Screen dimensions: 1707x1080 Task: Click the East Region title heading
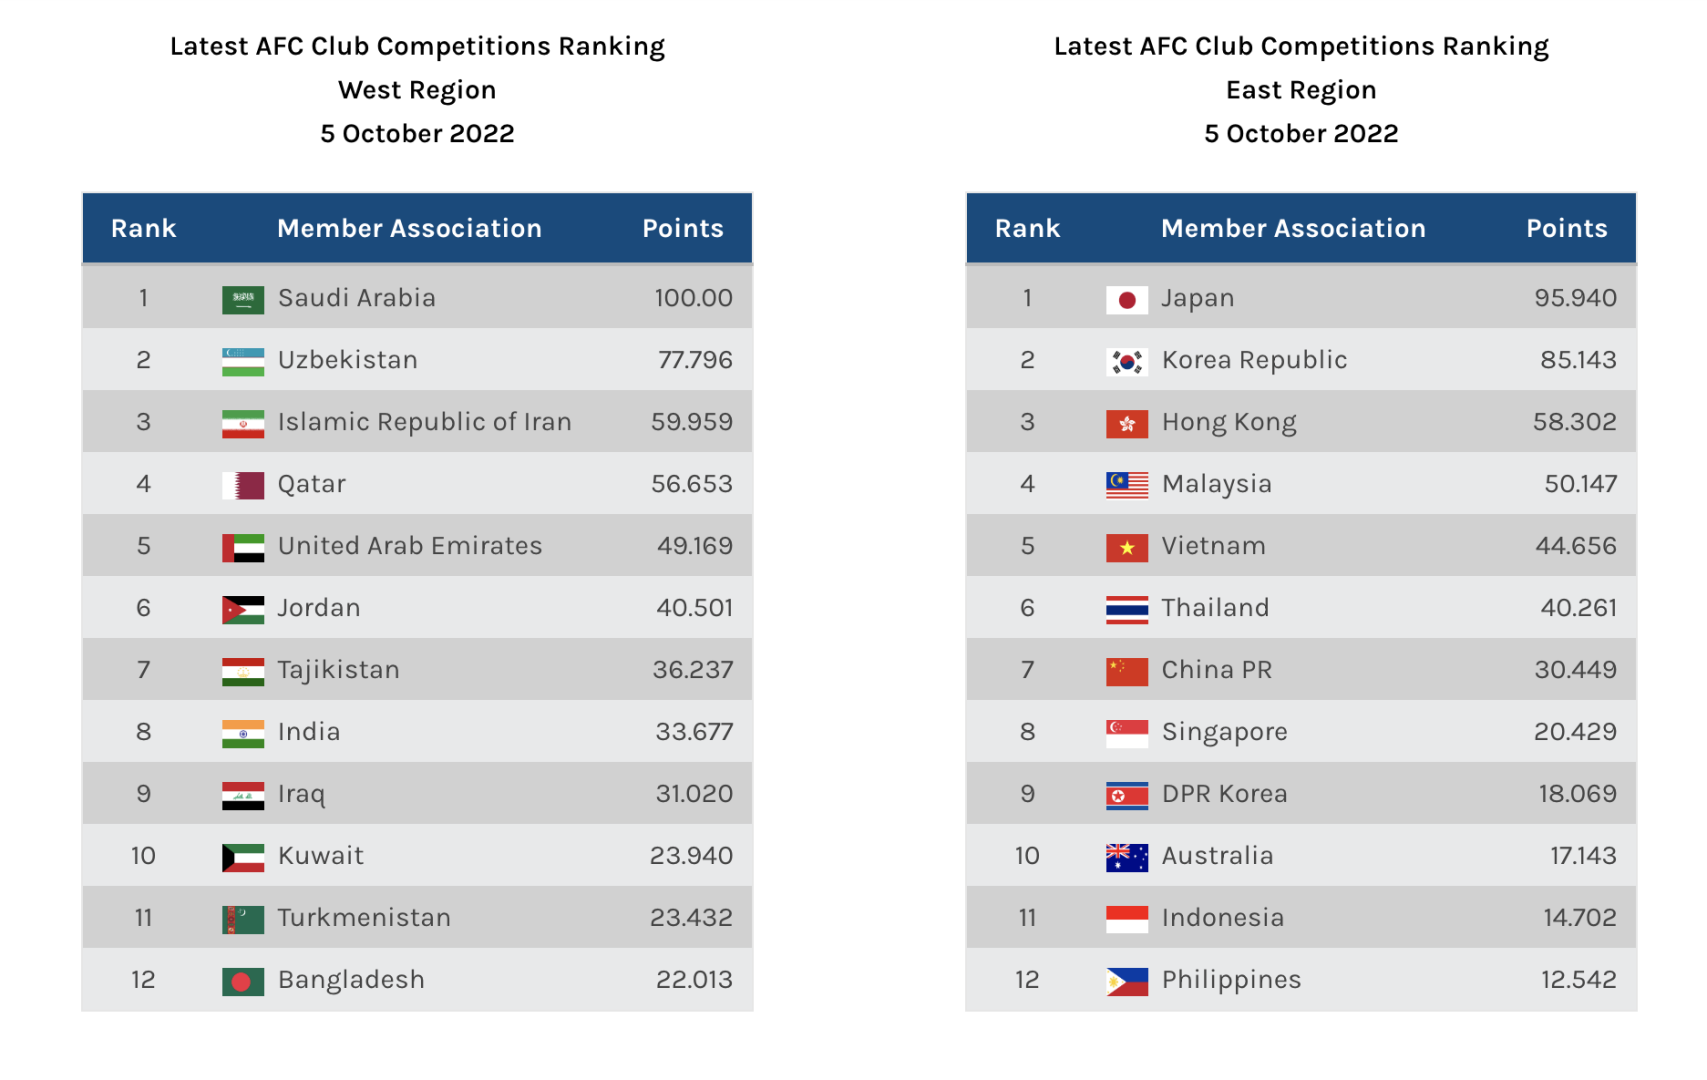click(x=1300, y=89)
